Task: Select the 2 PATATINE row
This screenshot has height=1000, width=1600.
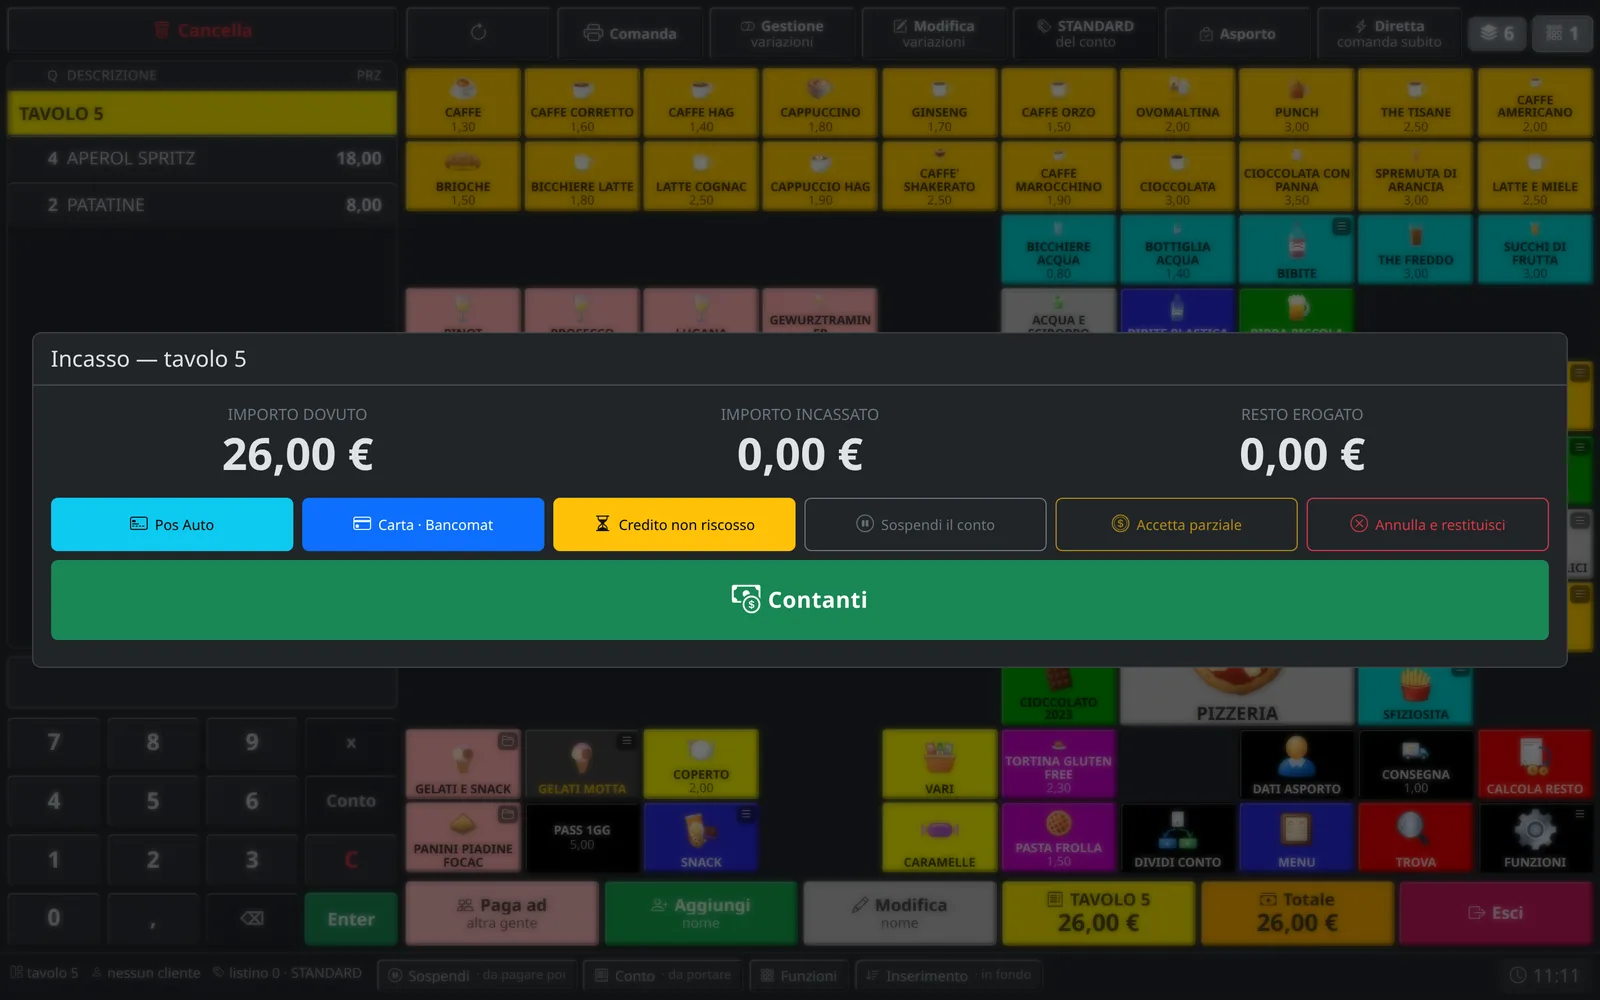Action: point(202,205)
